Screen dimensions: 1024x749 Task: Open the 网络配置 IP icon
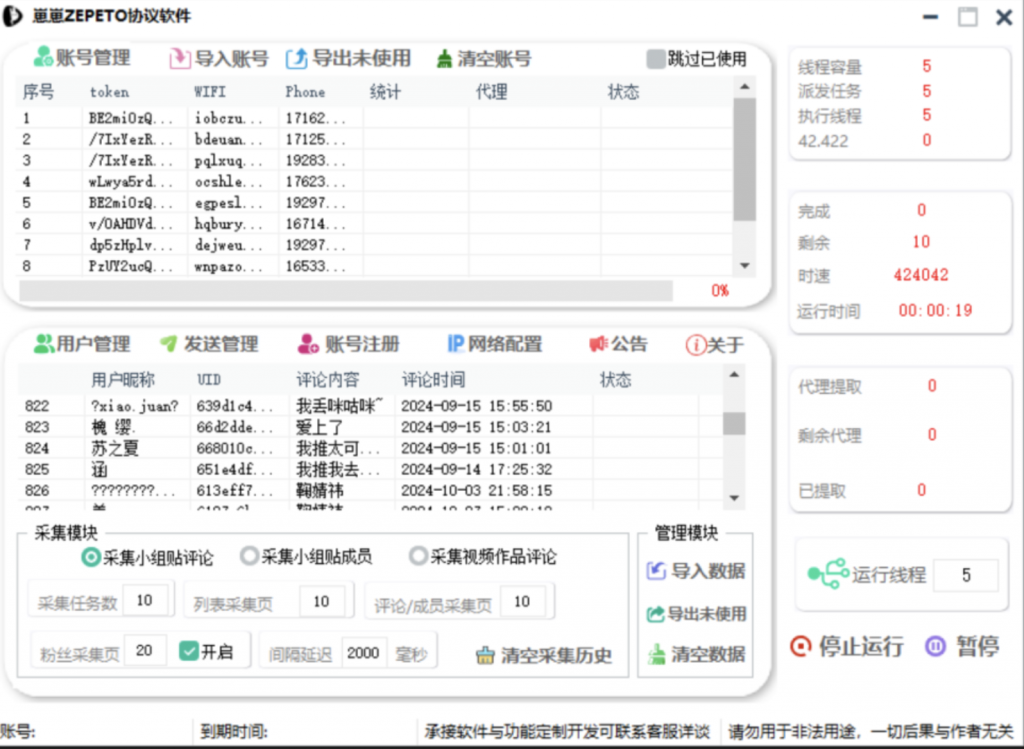tap(455, 343)
